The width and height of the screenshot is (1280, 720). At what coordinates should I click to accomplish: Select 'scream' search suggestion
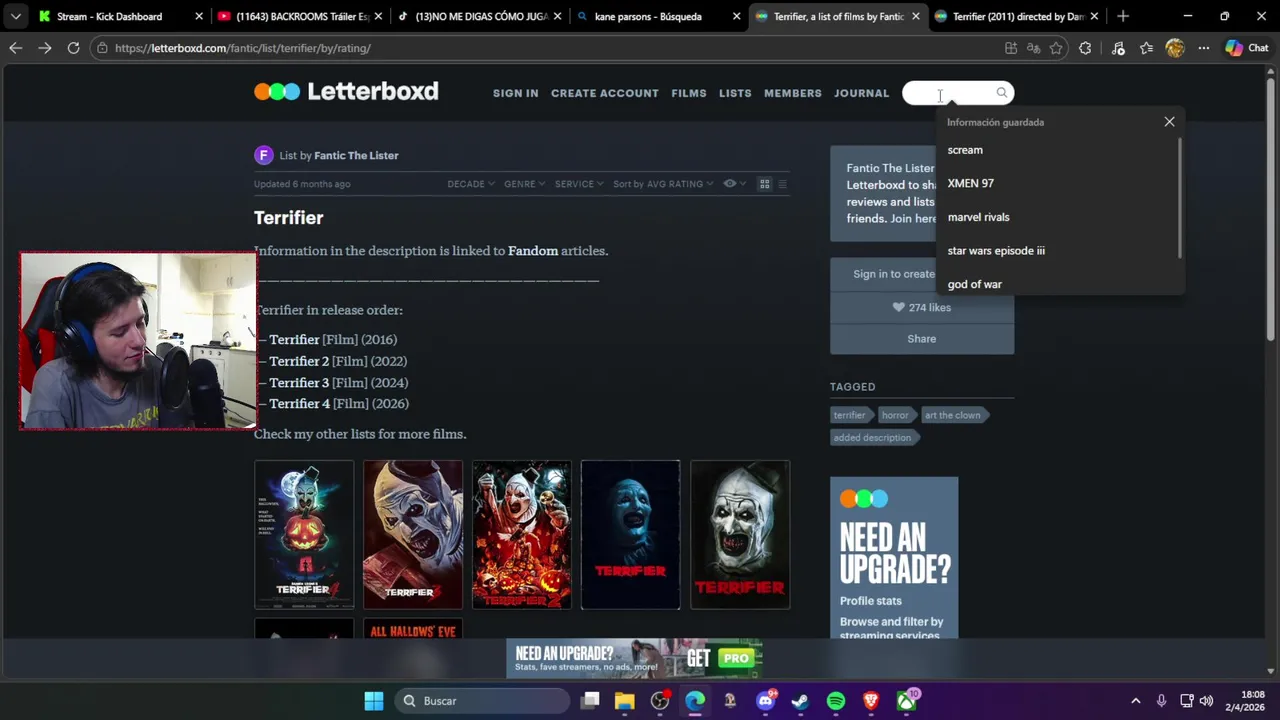point(1058,150)
